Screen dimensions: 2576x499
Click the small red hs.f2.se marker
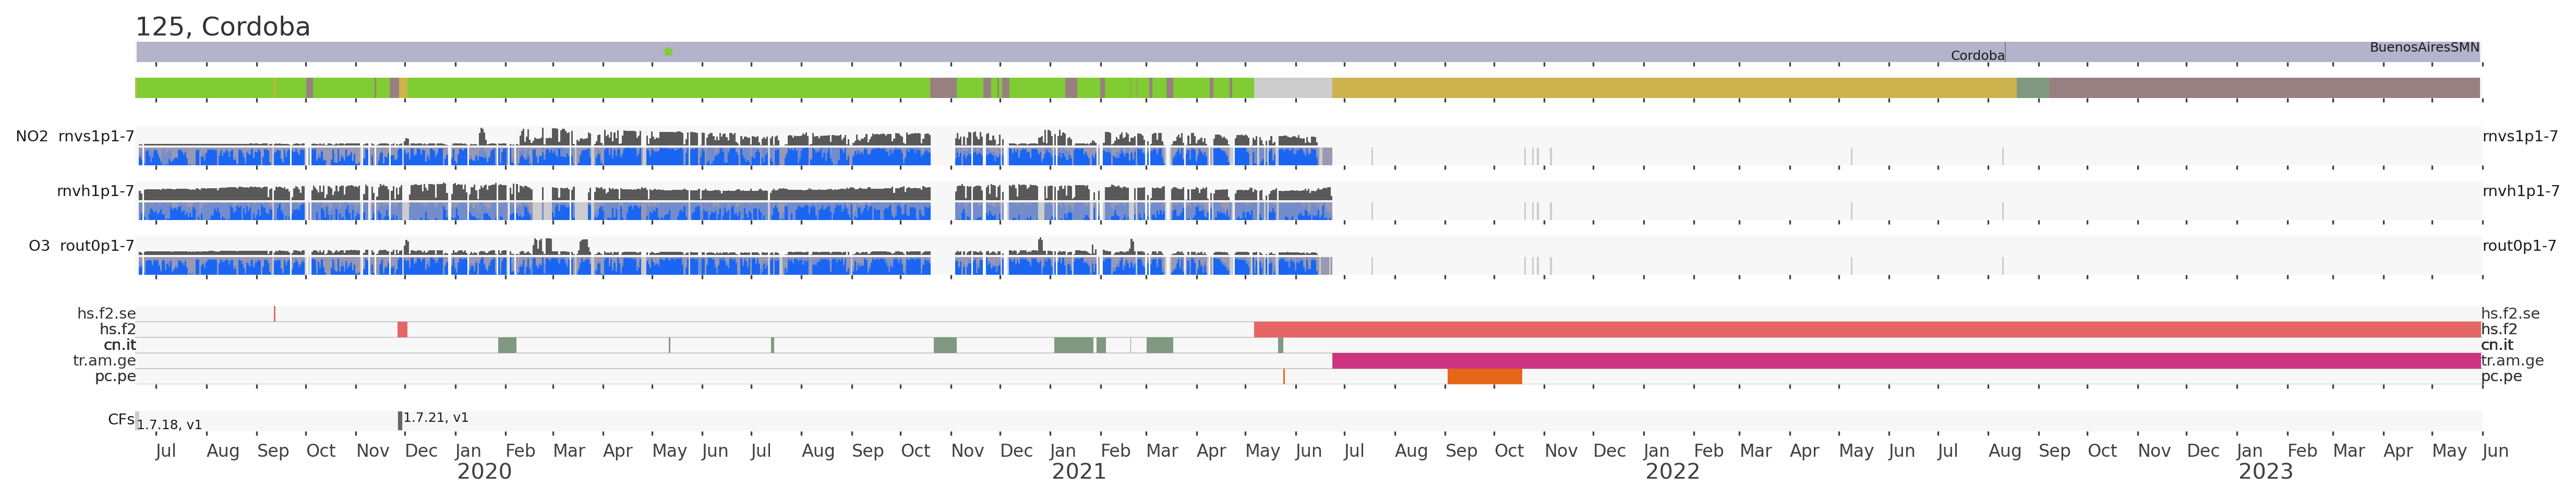tap(275, 314)
